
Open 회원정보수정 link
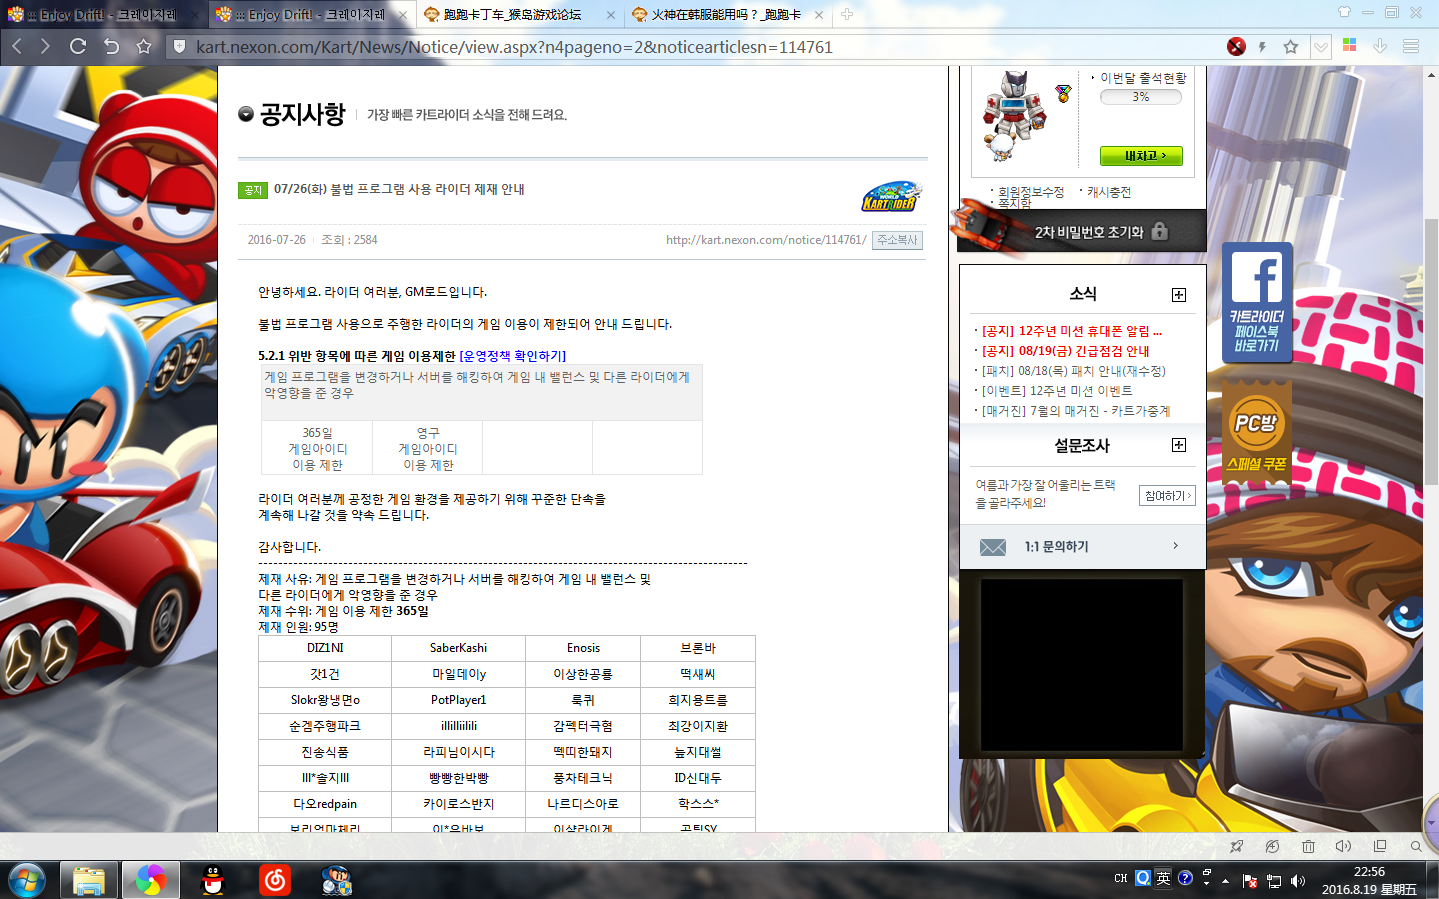pos(1031,192)
